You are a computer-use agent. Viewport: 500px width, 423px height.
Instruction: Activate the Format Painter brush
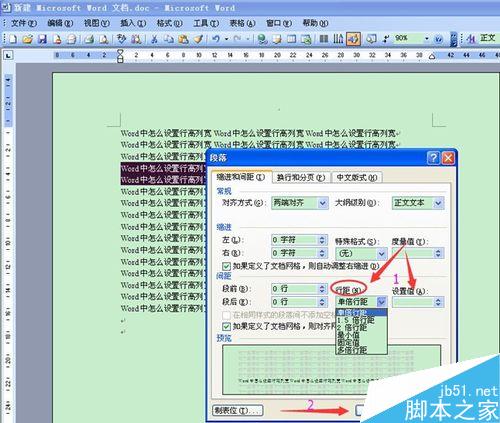pyautogui.click(x=198, y=39)
